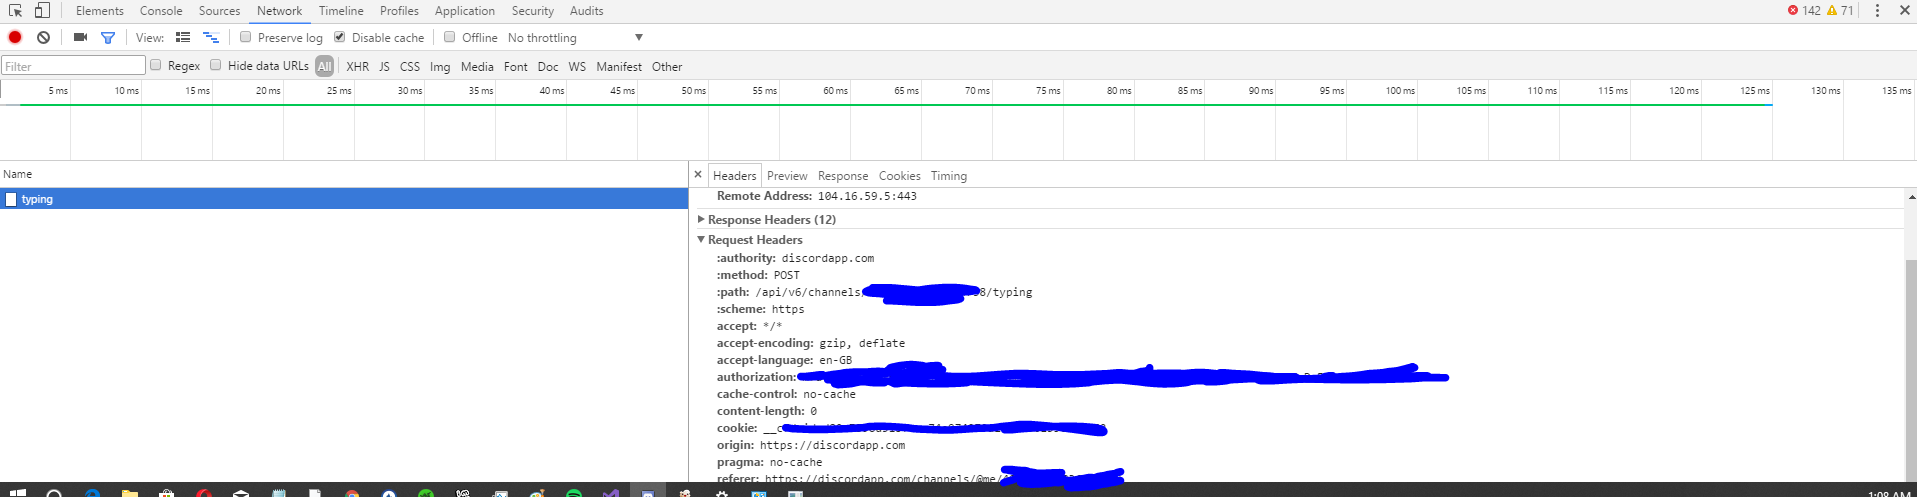Screen dimensions: 1917x497
Task: Switch to large request rows view
Action: coord(183,37)
